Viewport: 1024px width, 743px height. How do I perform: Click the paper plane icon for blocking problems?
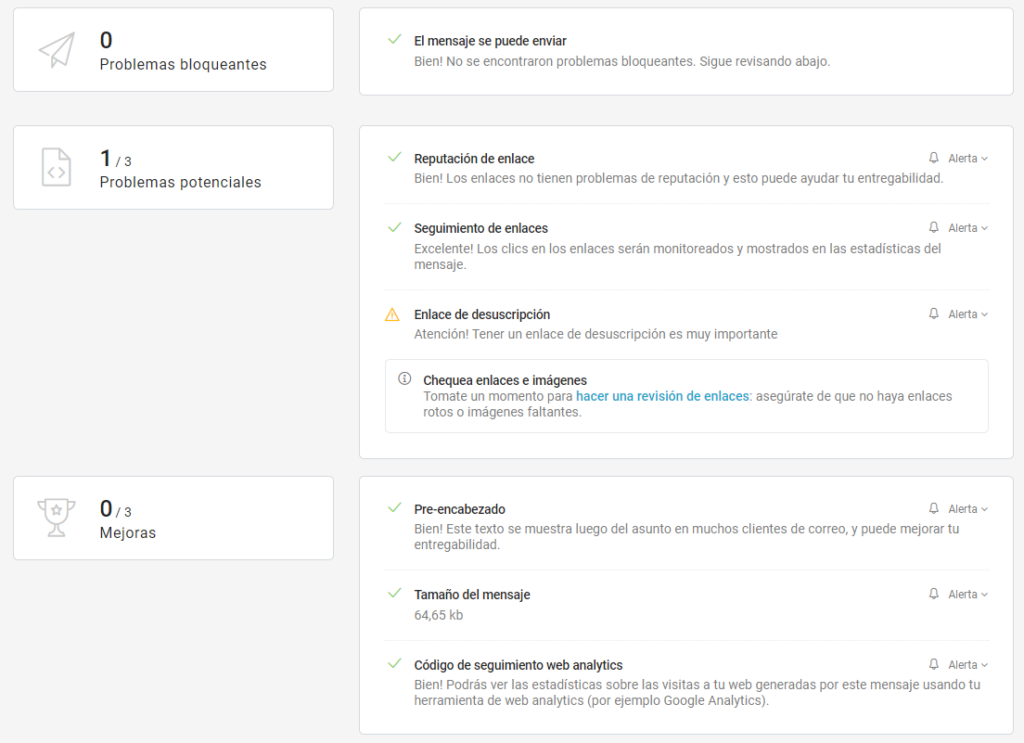pos(57,50)
